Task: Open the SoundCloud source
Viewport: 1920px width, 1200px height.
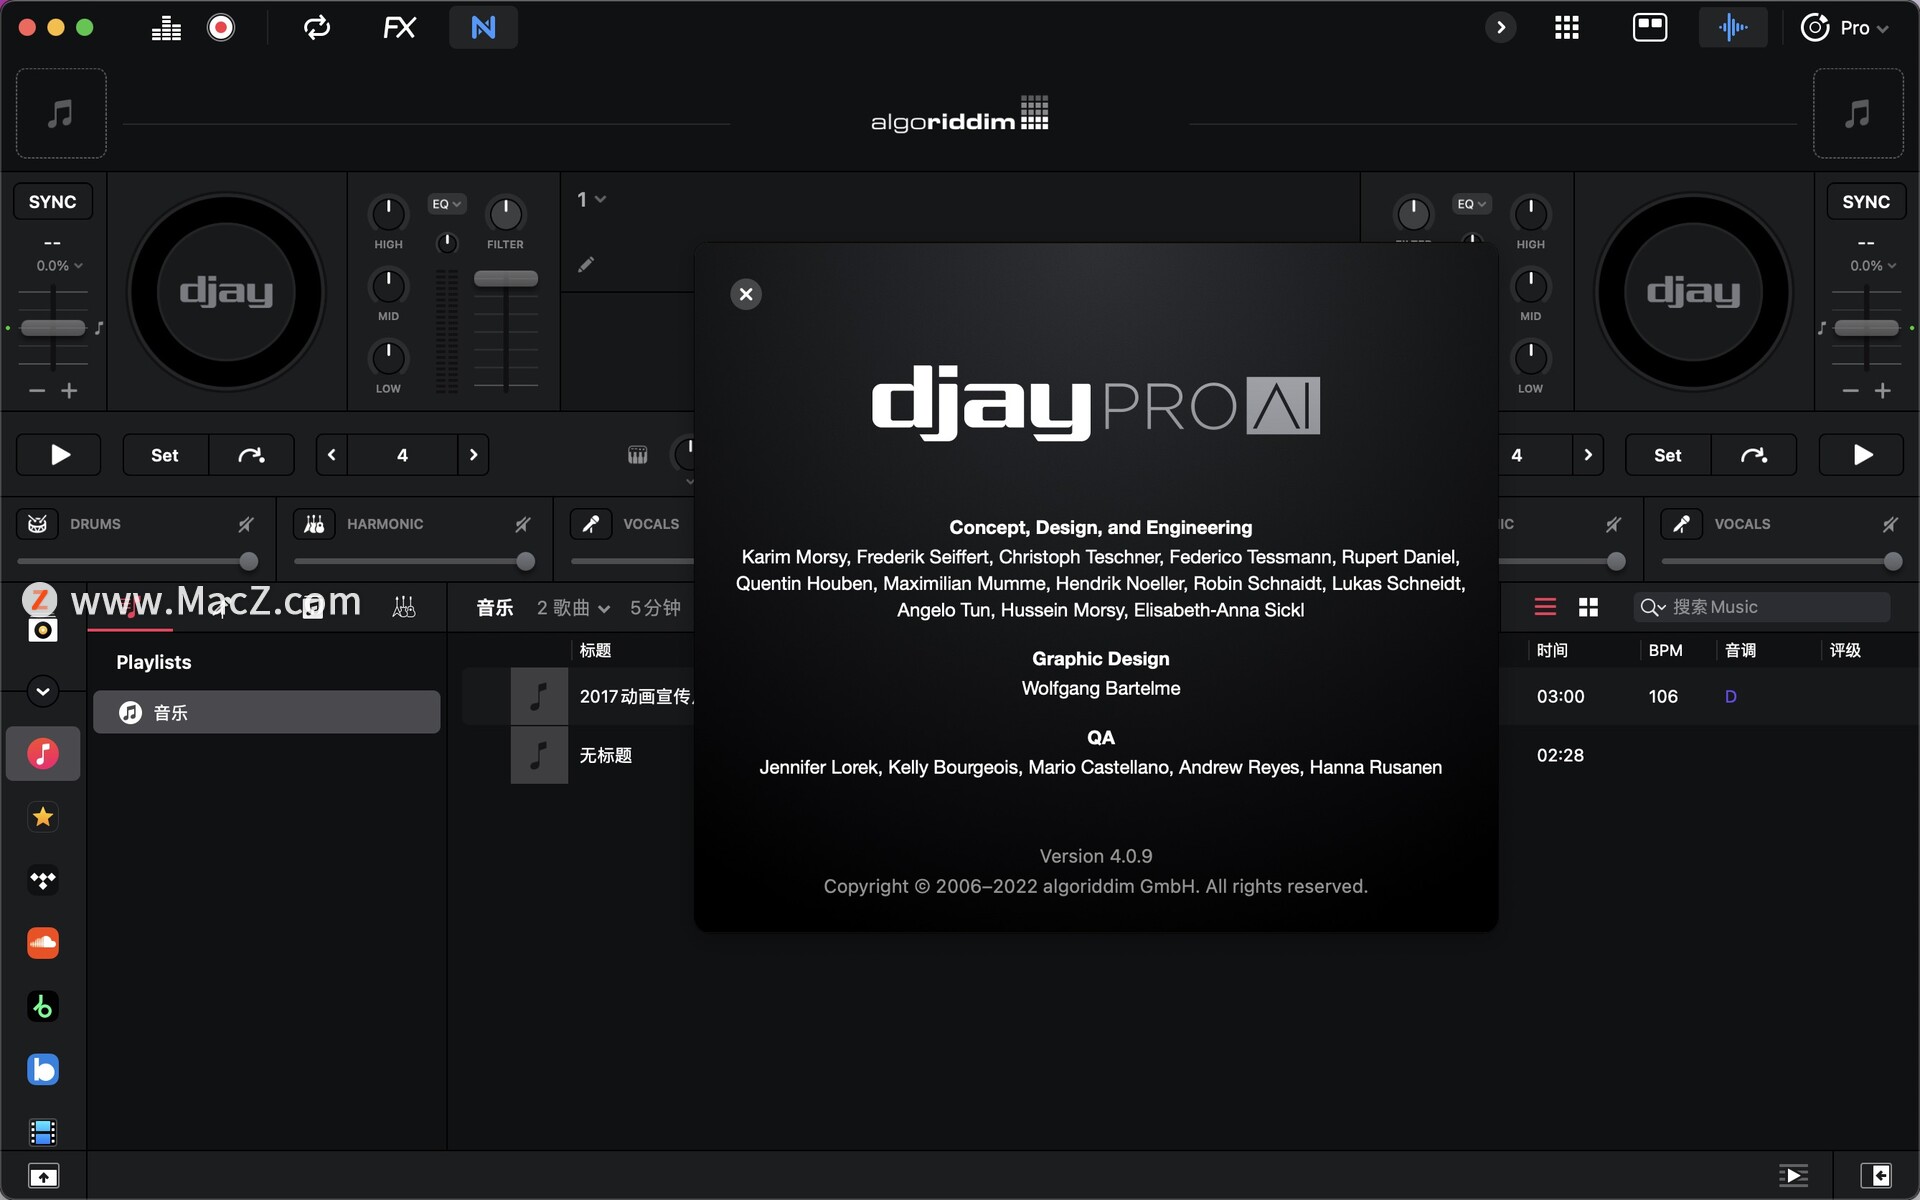Action: [x=43, y=943]
